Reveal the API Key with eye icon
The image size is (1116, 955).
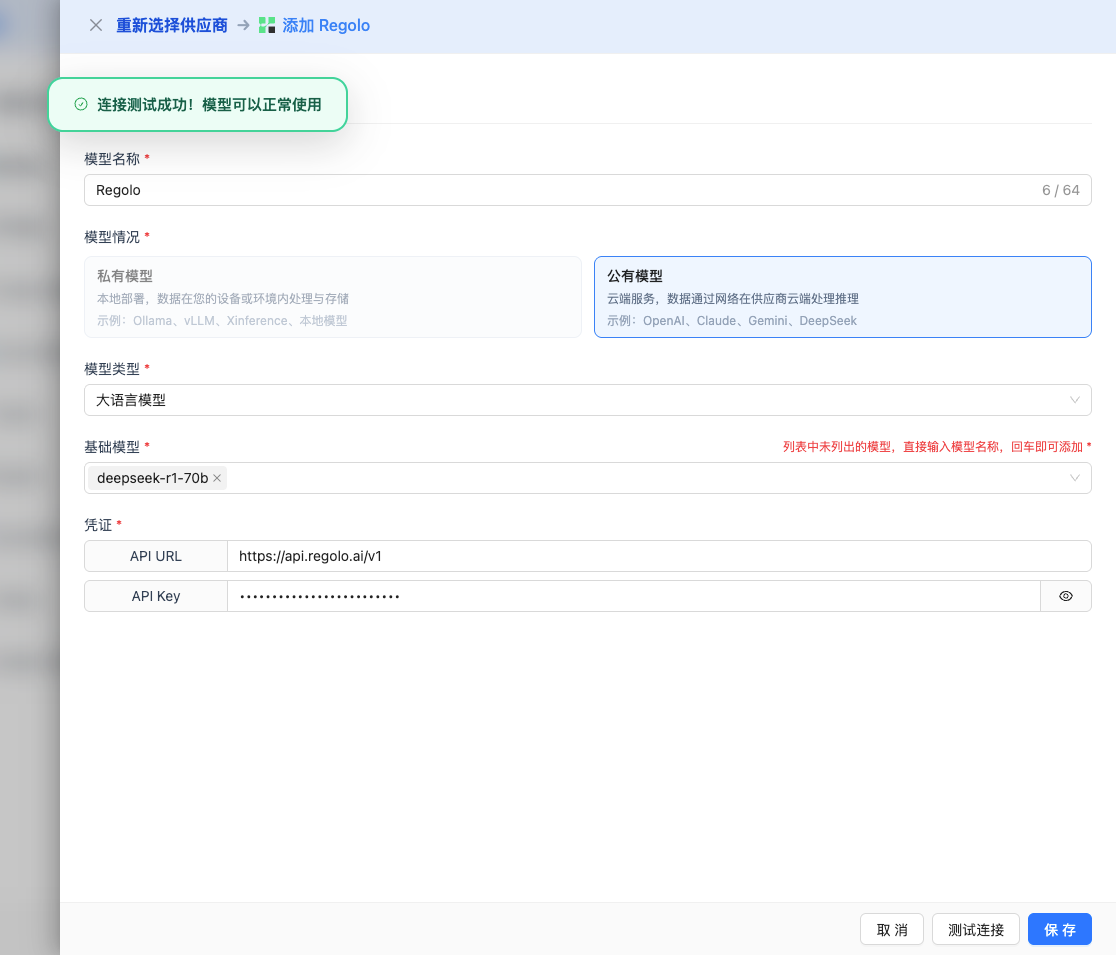(x=1065, y=596)
